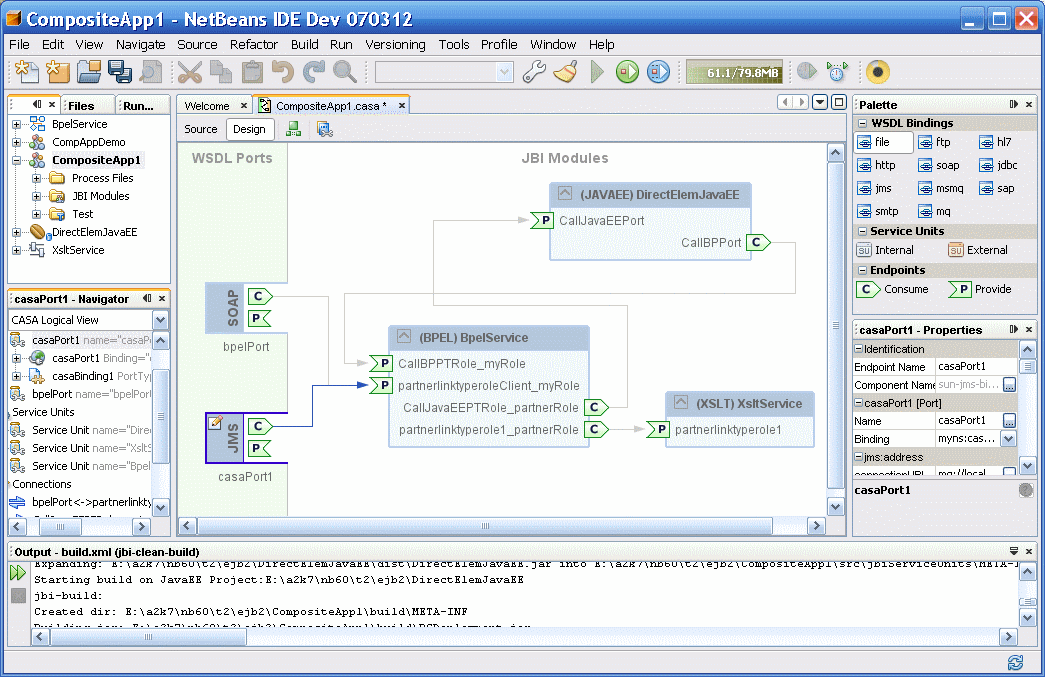This screenshot has width=1045, height=677.
Task: Click the Find magnifier icon
Action: coord(345,72)
